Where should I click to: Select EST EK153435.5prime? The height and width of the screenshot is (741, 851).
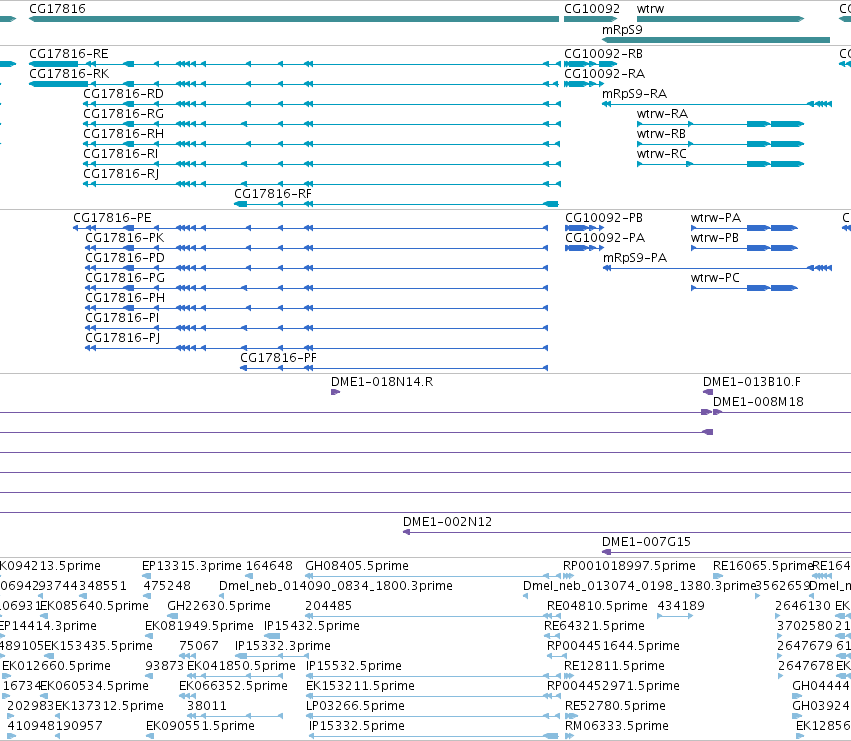pos(98,647)
